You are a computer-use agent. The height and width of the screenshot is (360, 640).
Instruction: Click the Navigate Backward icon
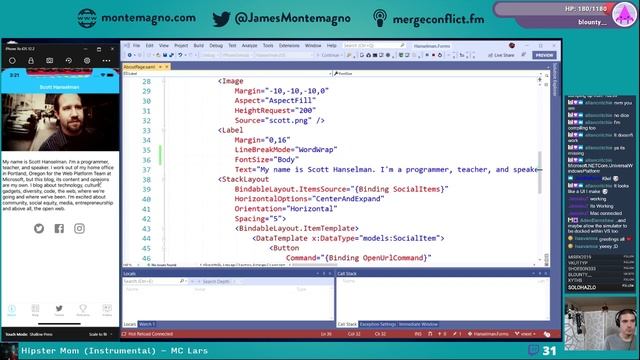pos(130,55)
